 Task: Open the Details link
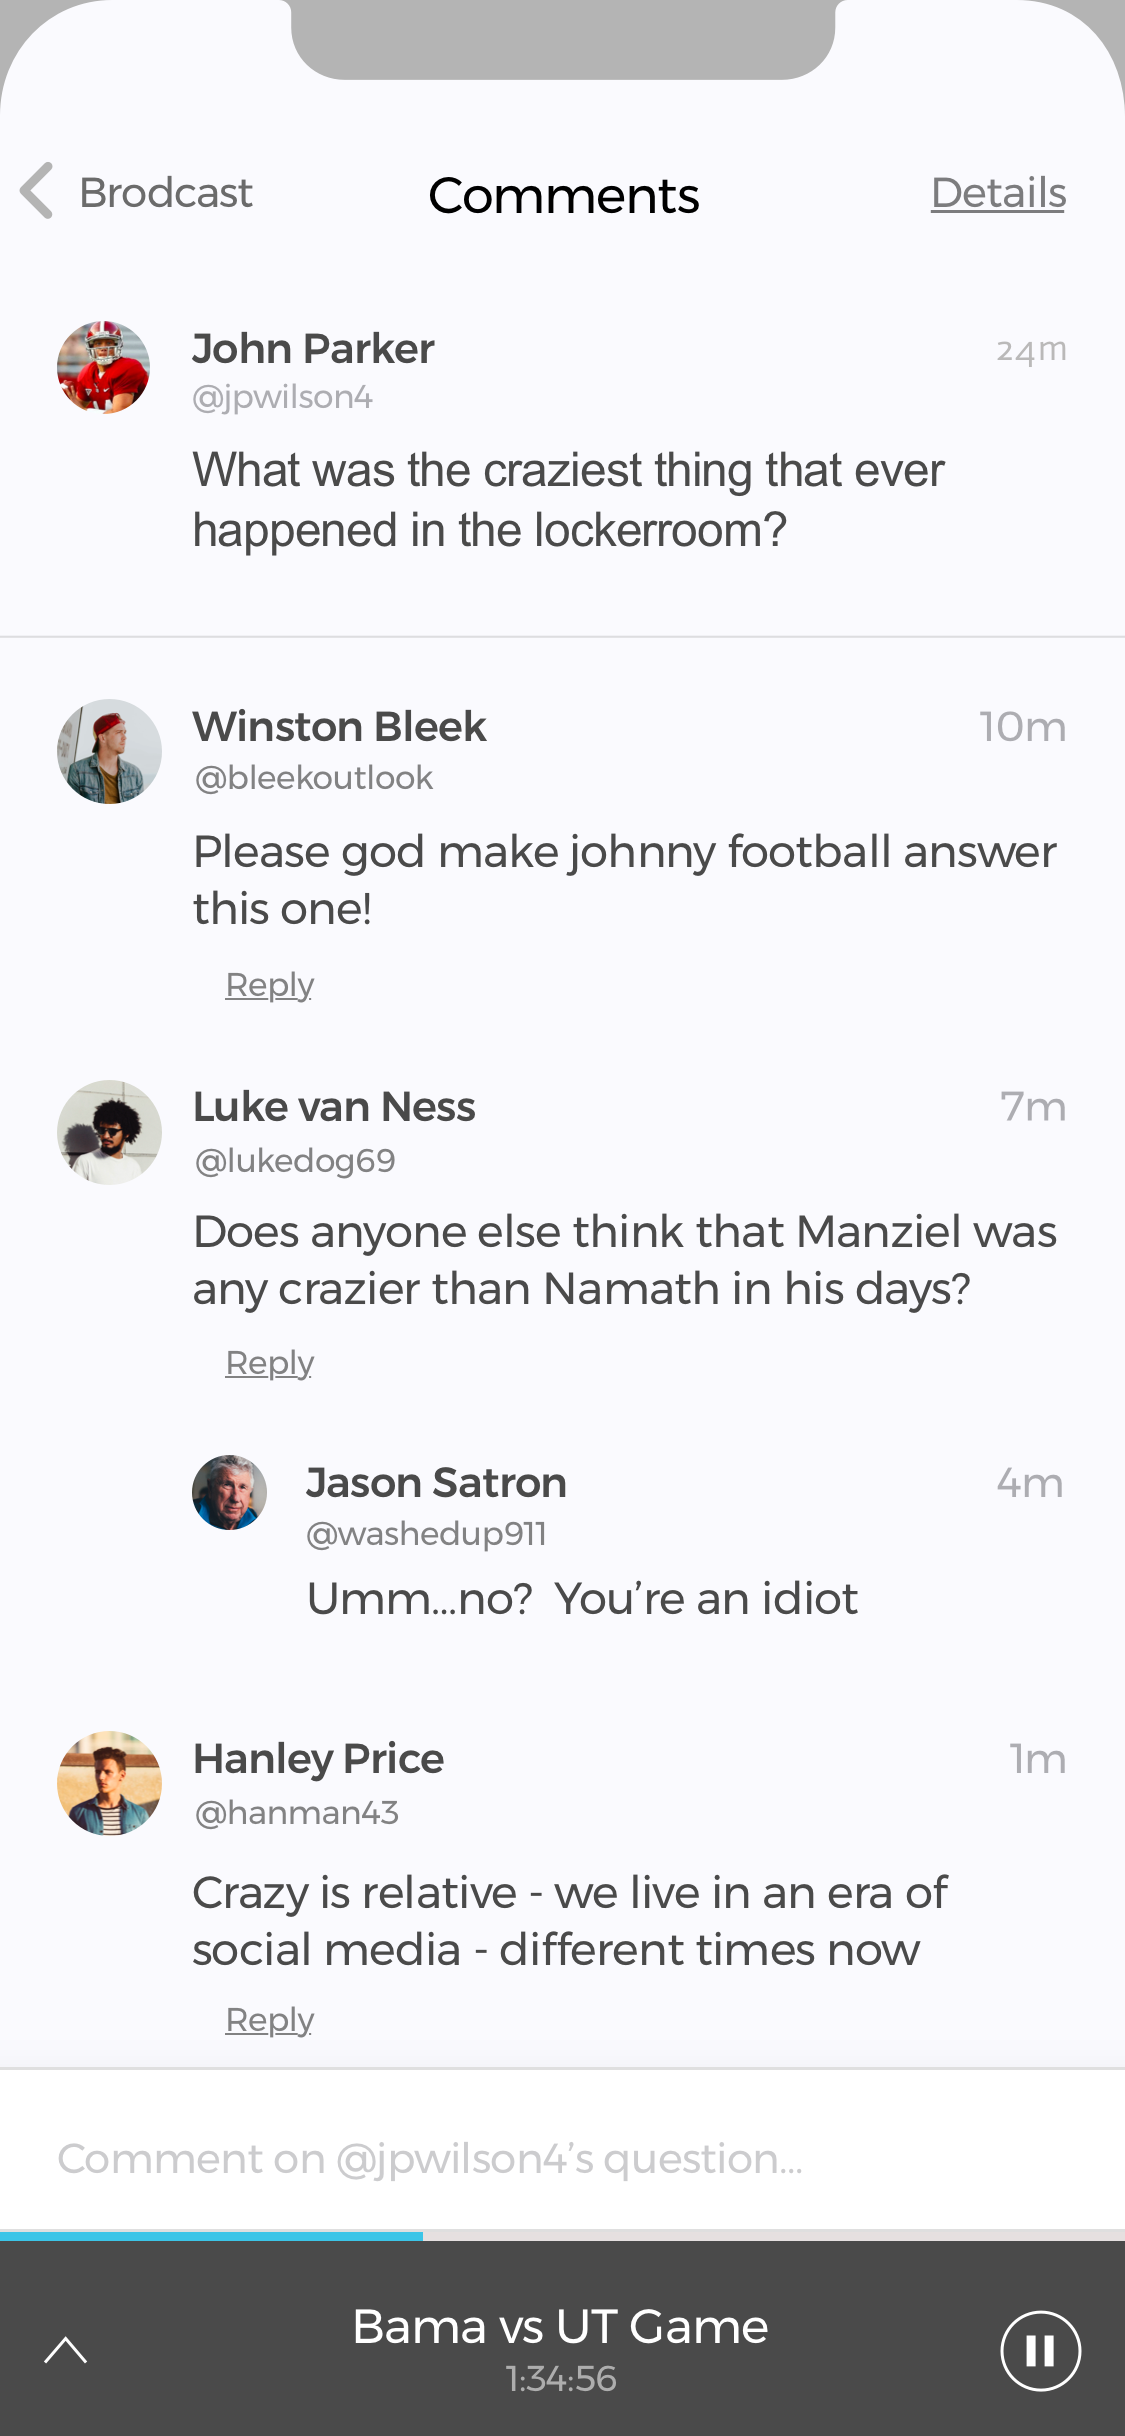point(998,193)
